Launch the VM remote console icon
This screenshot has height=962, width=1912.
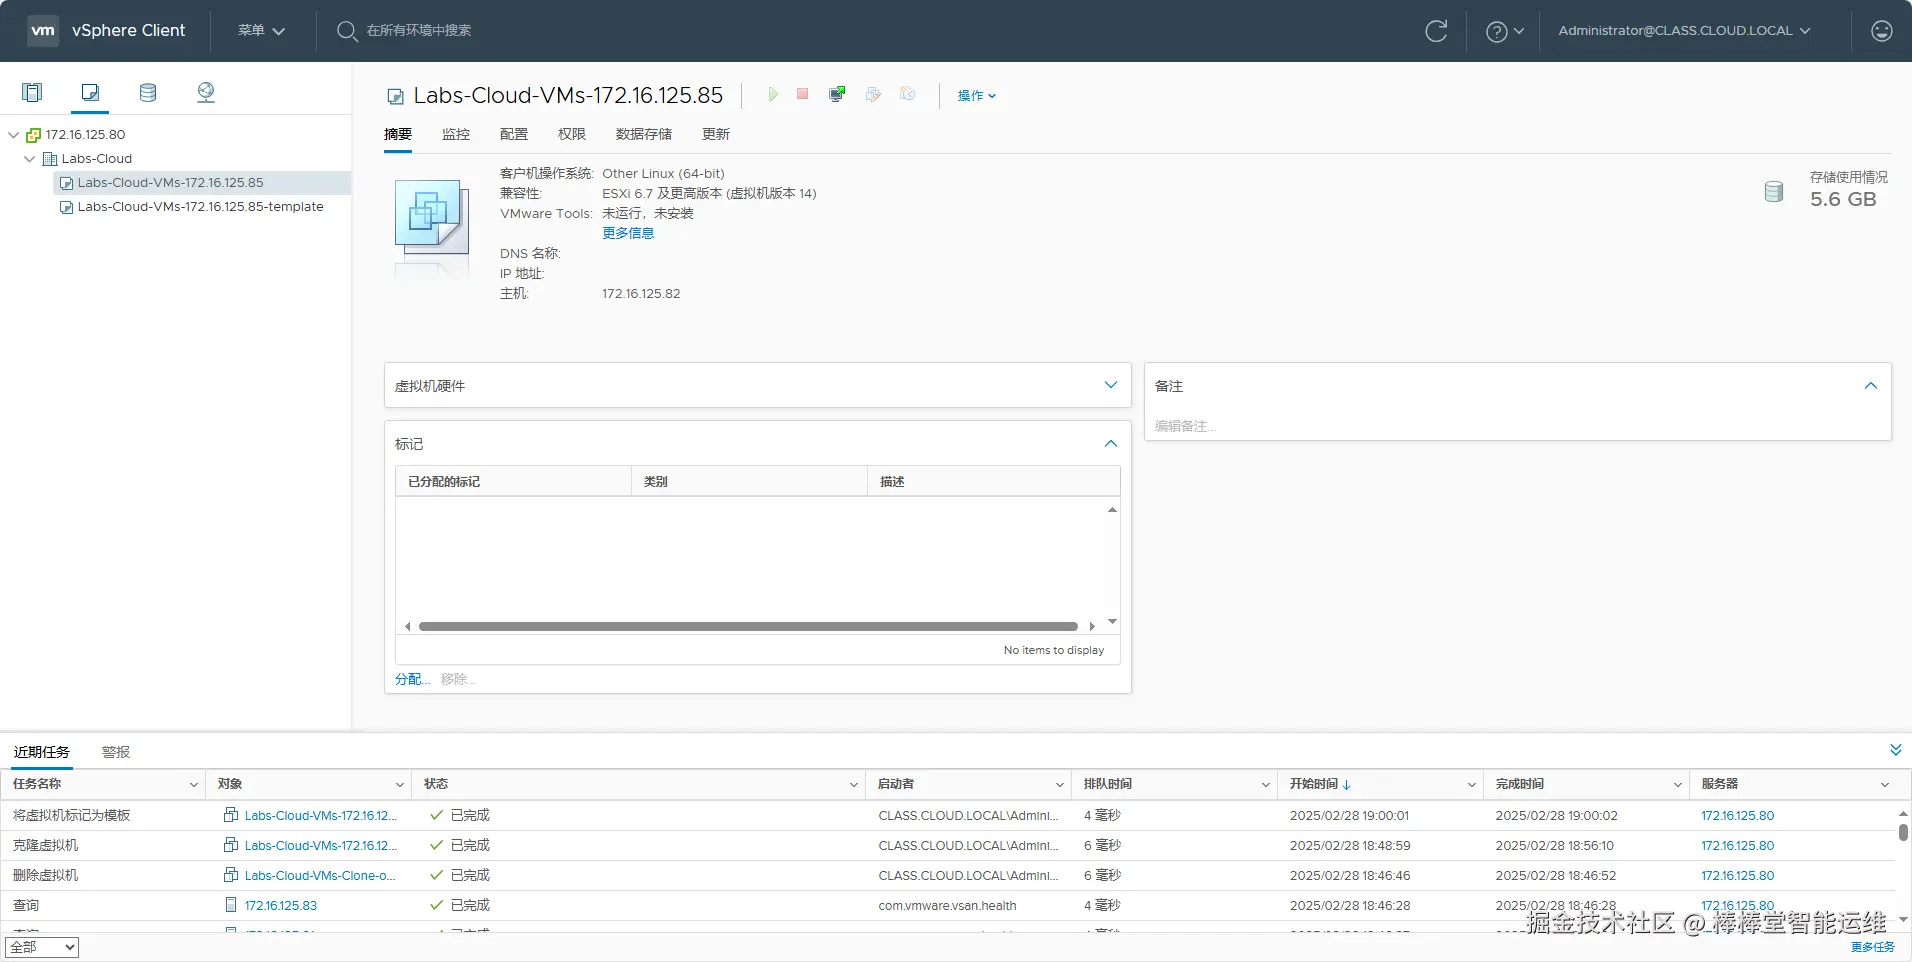(x=837, y=94)
